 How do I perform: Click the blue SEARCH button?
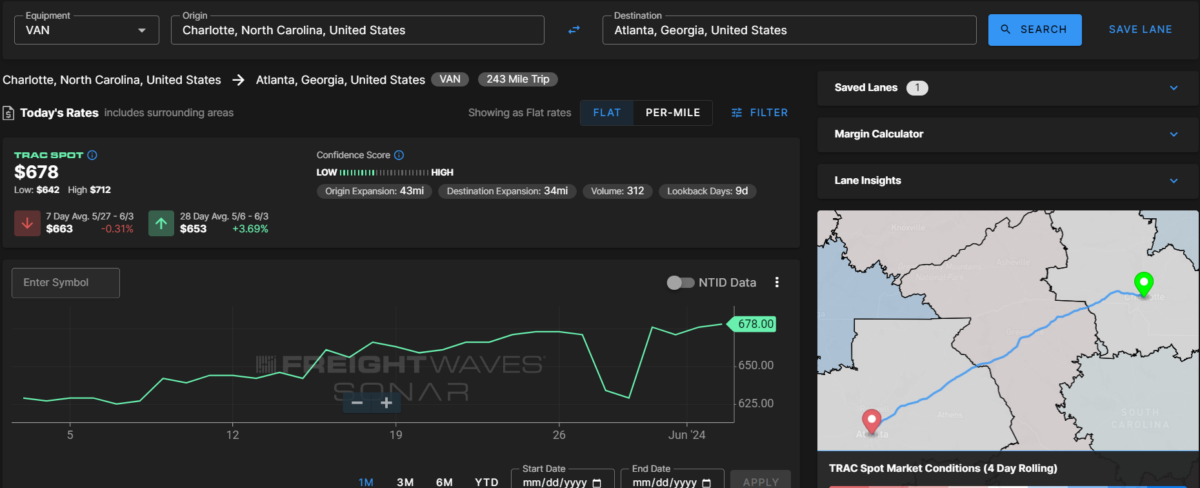click(1034, 30)
